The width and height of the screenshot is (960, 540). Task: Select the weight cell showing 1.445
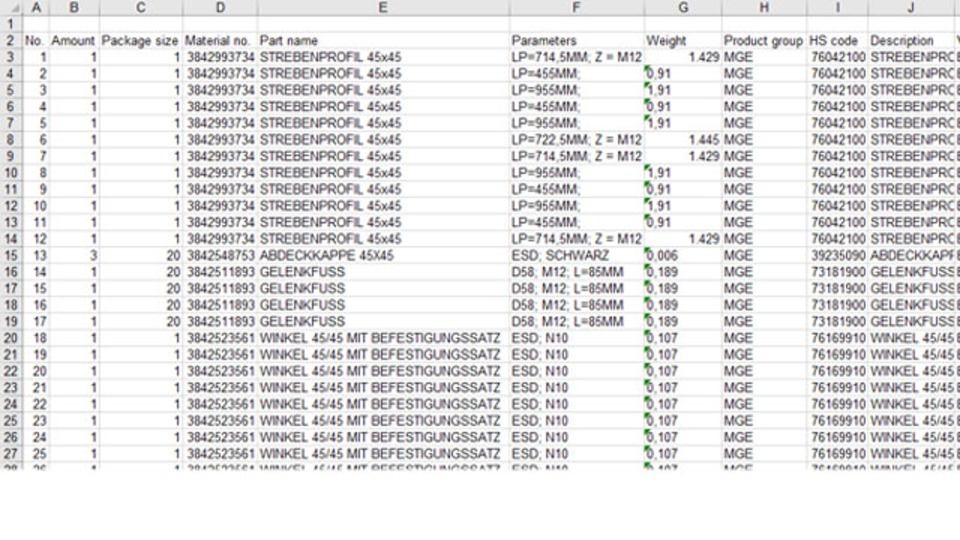point(683,140)
